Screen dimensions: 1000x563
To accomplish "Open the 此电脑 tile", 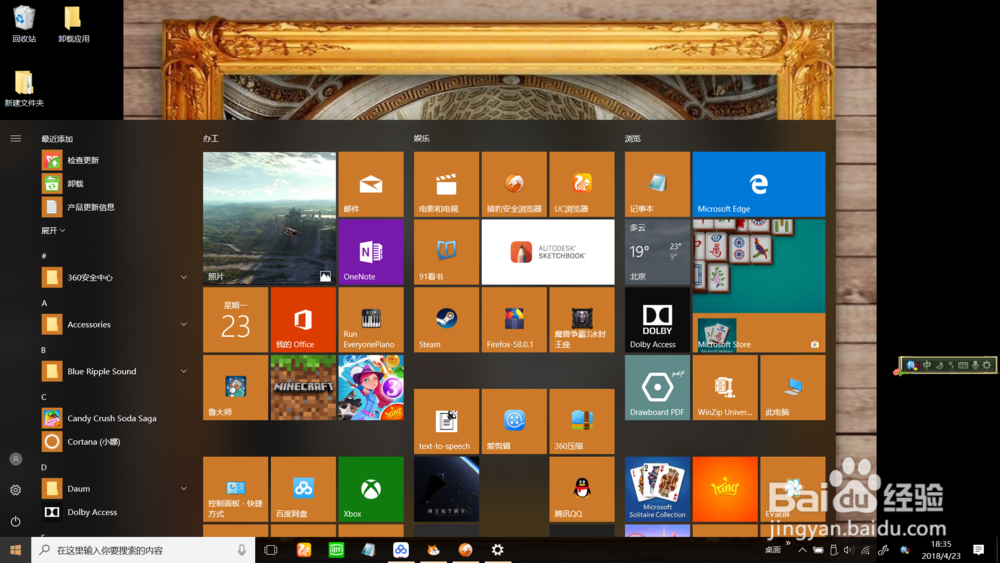I will point(793,387).
